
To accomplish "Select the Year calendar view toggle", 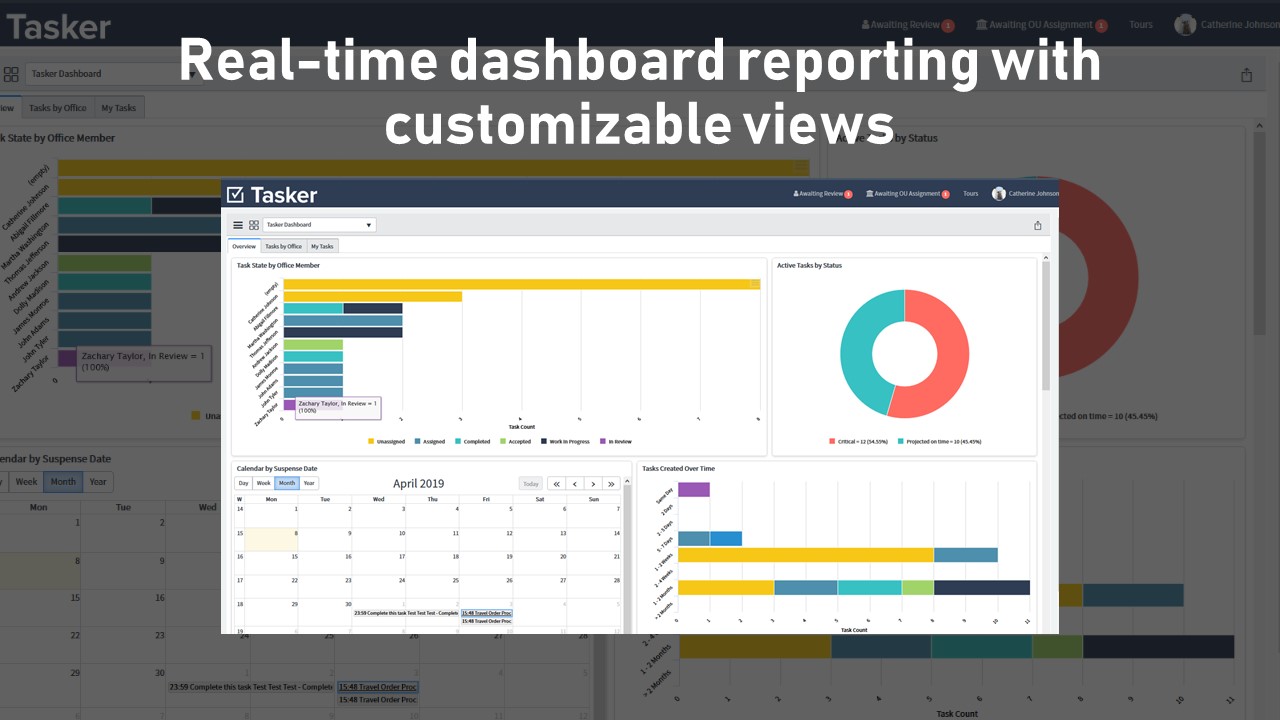I will click(x=309, y=483).
